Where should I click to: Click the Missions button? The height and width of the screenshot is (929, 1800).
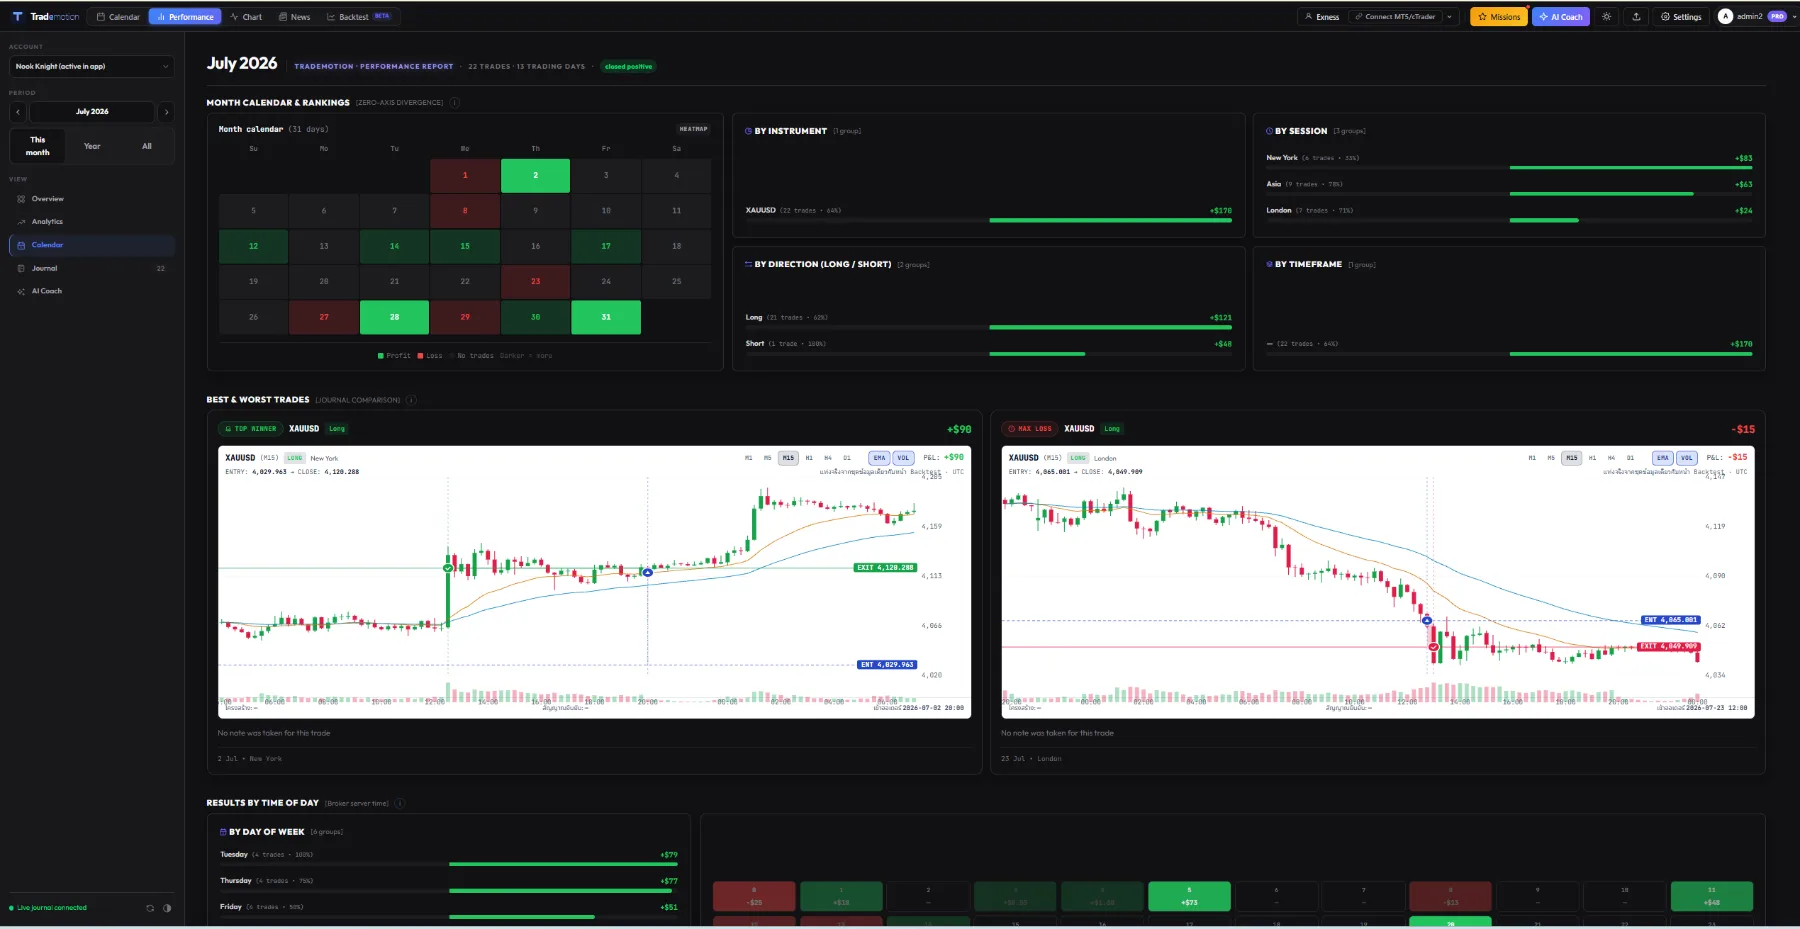1499,17
